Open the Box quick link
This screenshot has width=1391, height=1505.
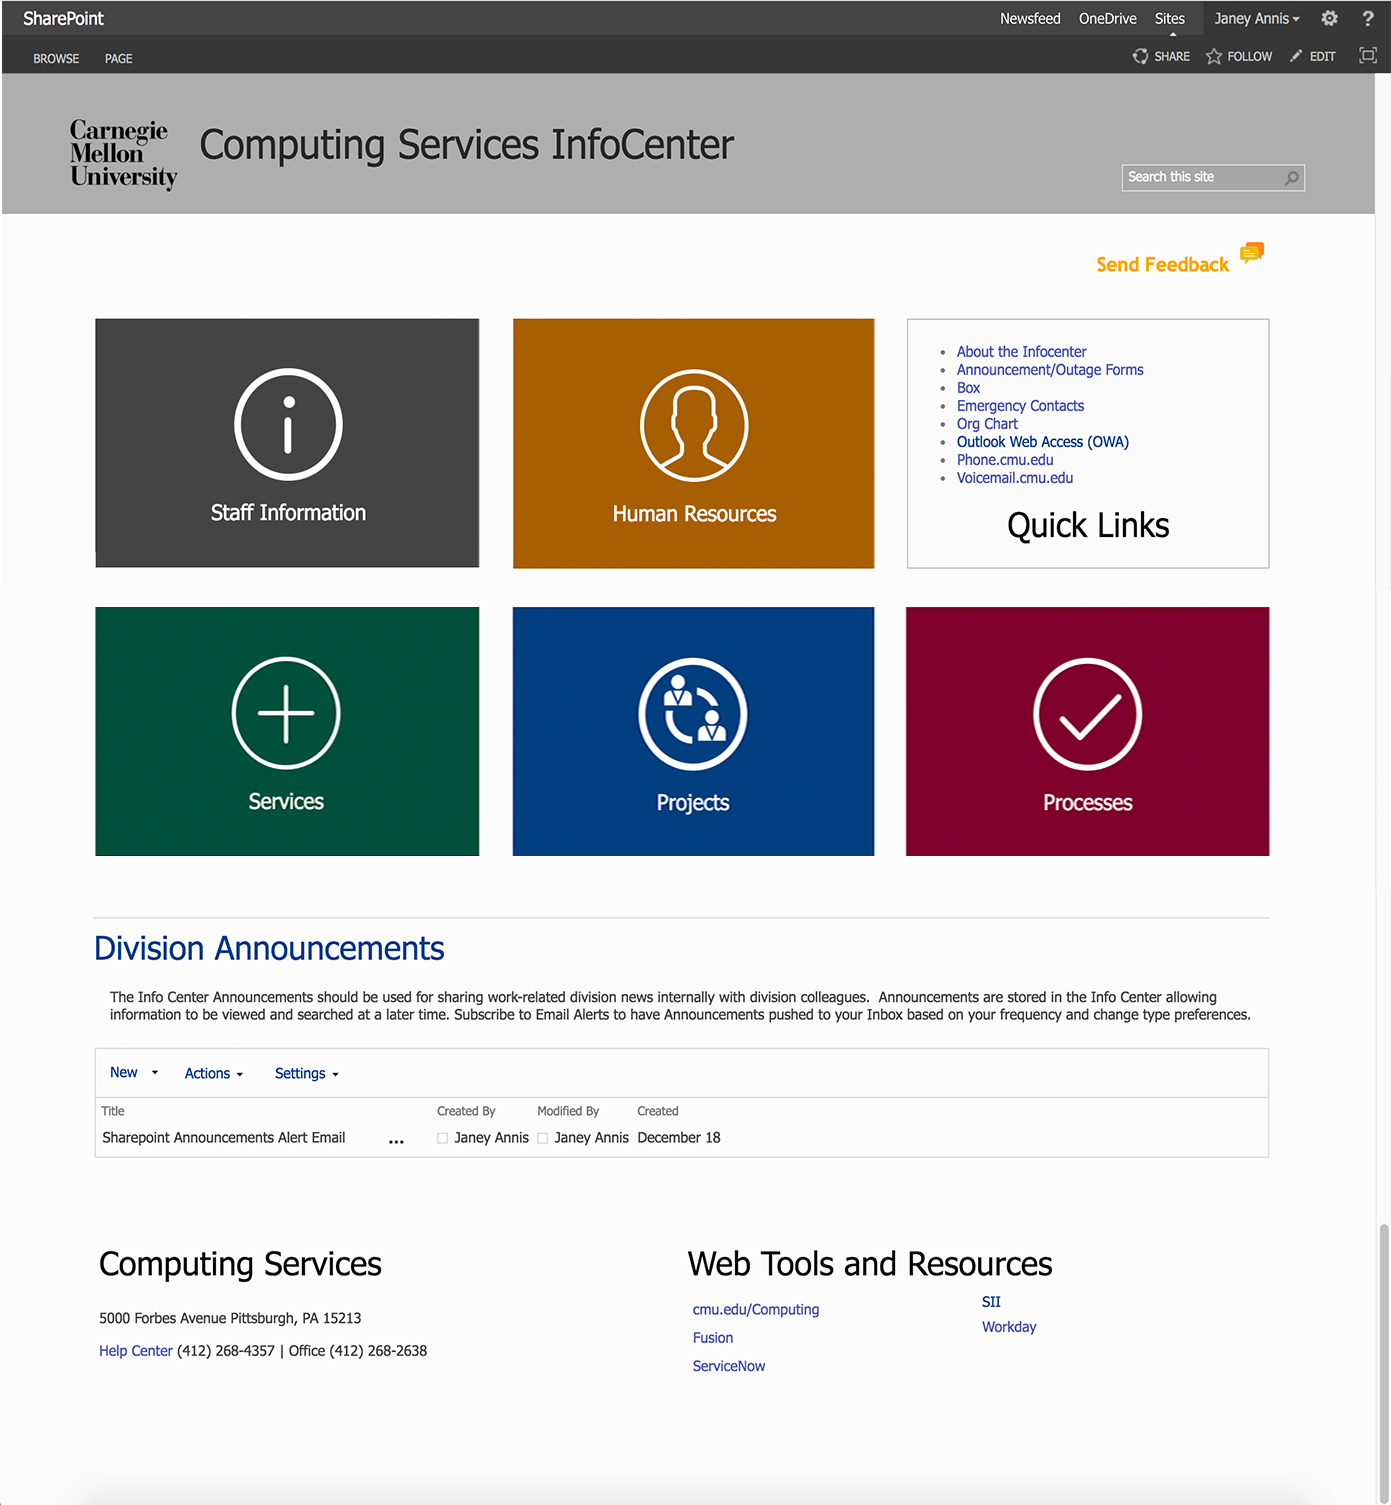[968, 387]
